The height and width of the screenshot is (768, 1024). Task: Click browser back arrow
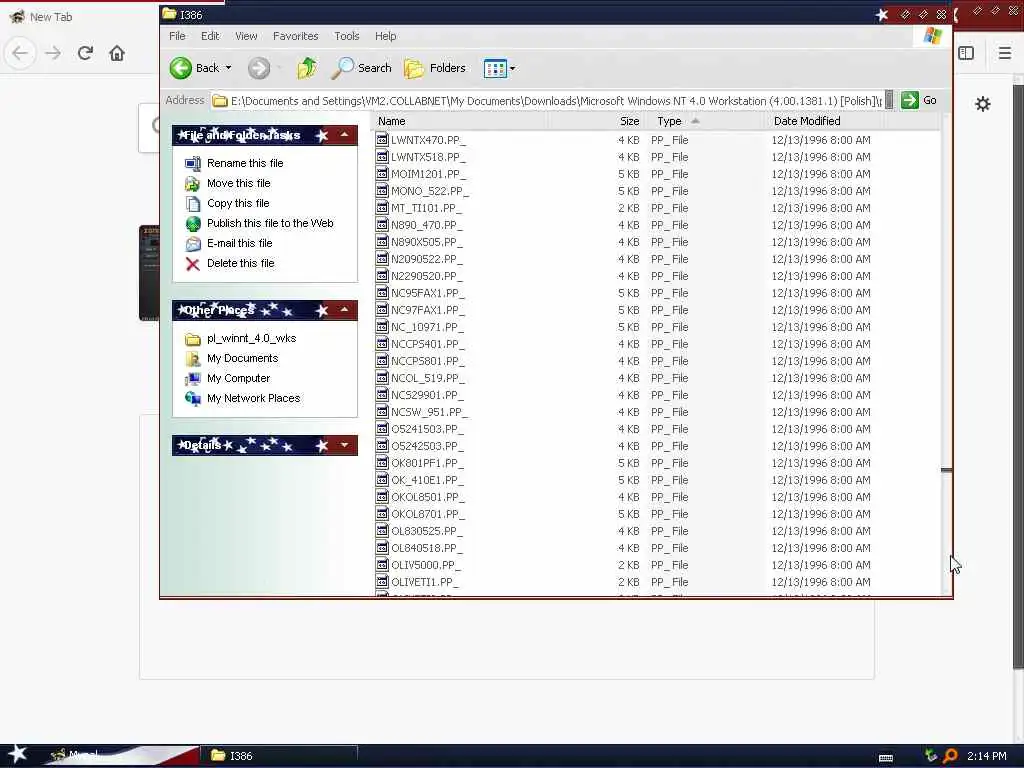tap(20, 53)
